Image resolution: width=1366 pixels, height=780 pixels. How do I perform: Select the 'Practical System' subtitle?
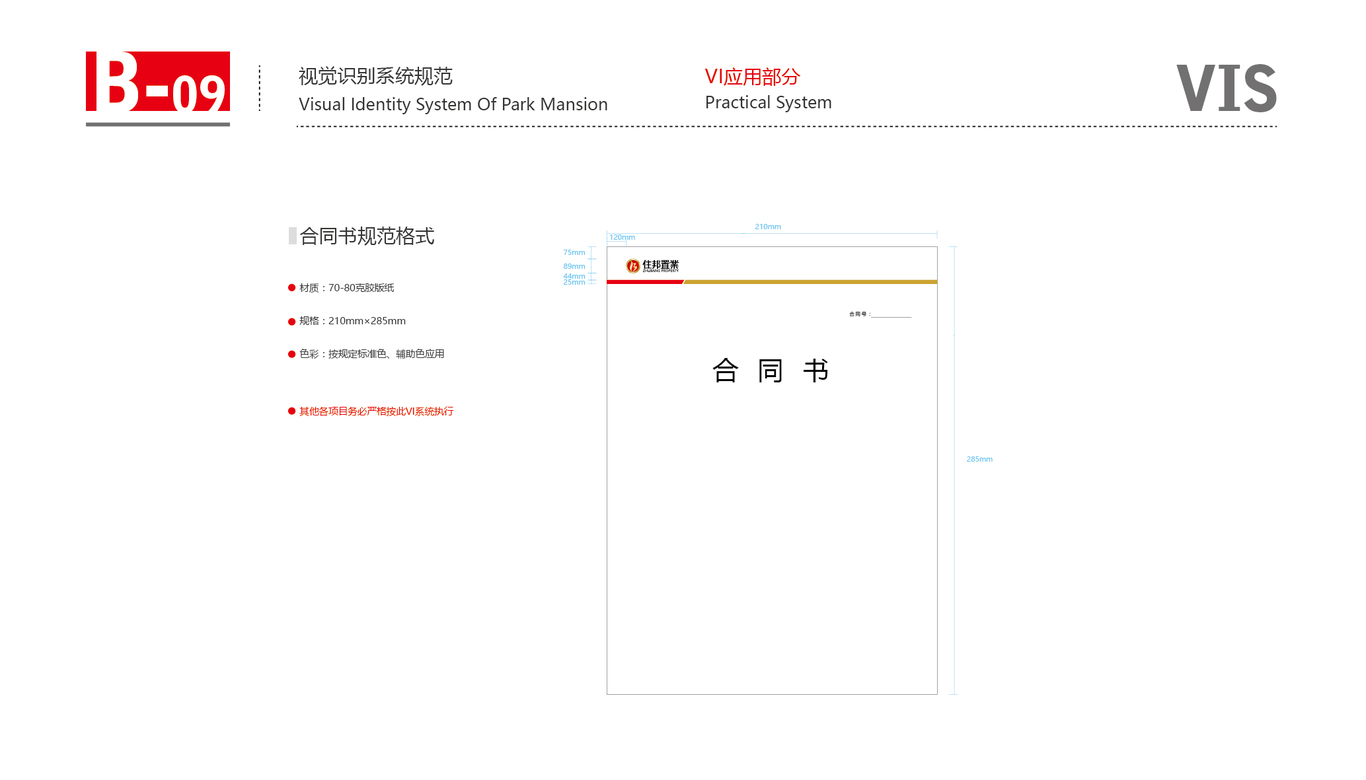click(x=768, y=102)
